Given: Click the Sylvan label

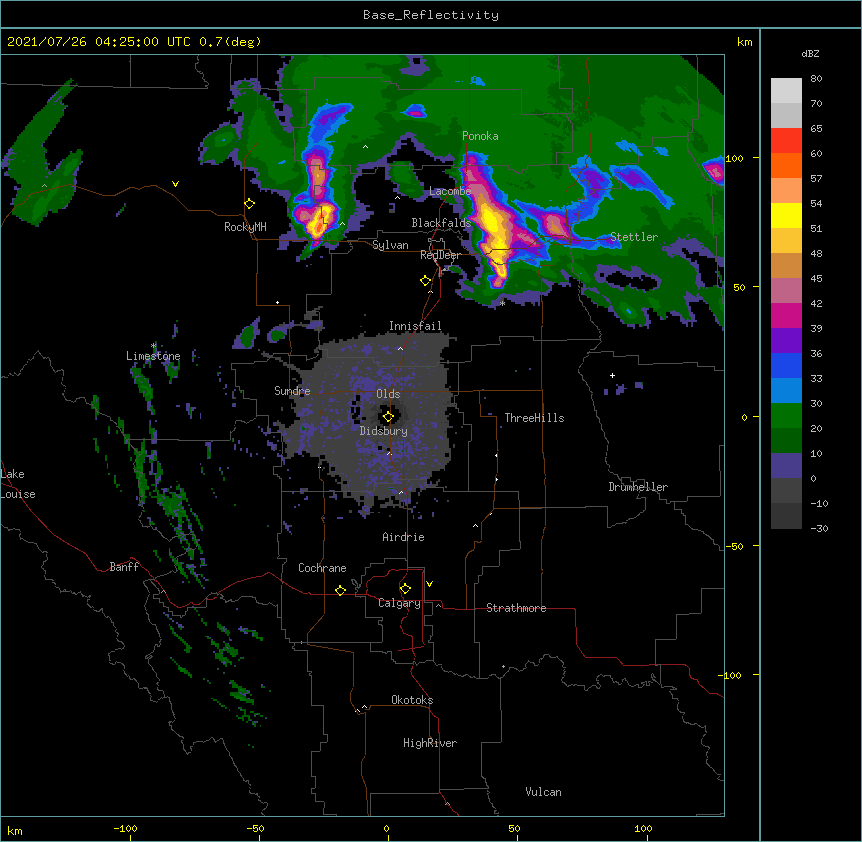Looking at the screenshot, I should (390, 245).
